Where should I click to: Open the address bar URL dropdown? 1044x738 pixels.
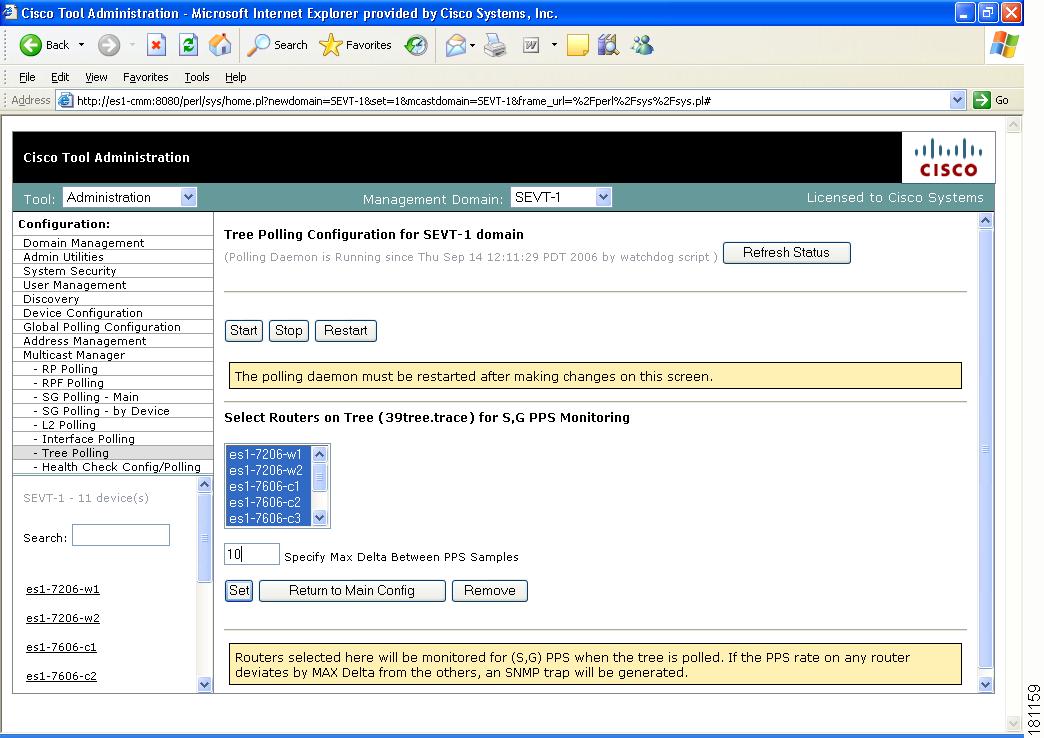click(x=957, y=100)
